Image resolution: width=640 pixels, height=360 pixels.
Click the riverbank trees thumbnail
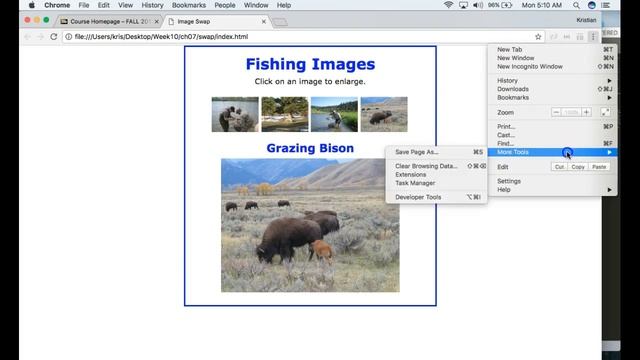285,114
